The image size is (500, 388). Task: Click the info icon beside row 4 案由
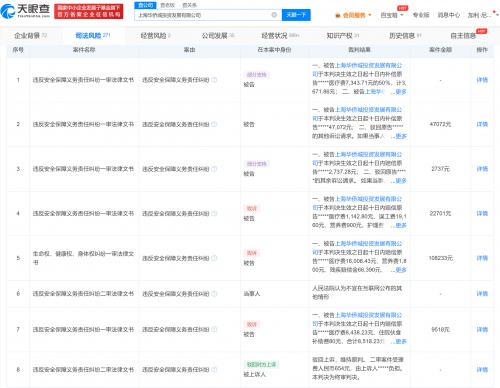coord(214,213)
